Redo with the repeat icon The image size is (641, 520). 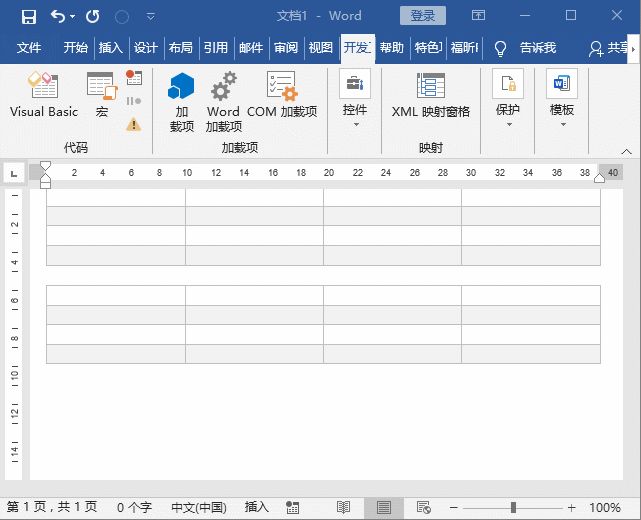pyautogui.click(x=93, y=17)
